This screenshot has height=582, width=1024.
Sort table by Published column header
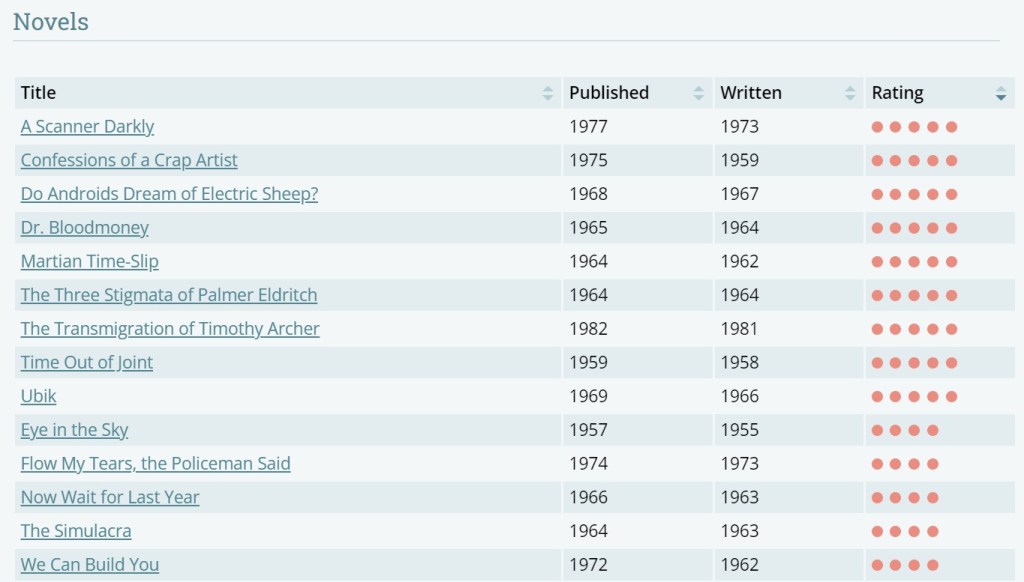pyautogui.click(x=608, y=93)
